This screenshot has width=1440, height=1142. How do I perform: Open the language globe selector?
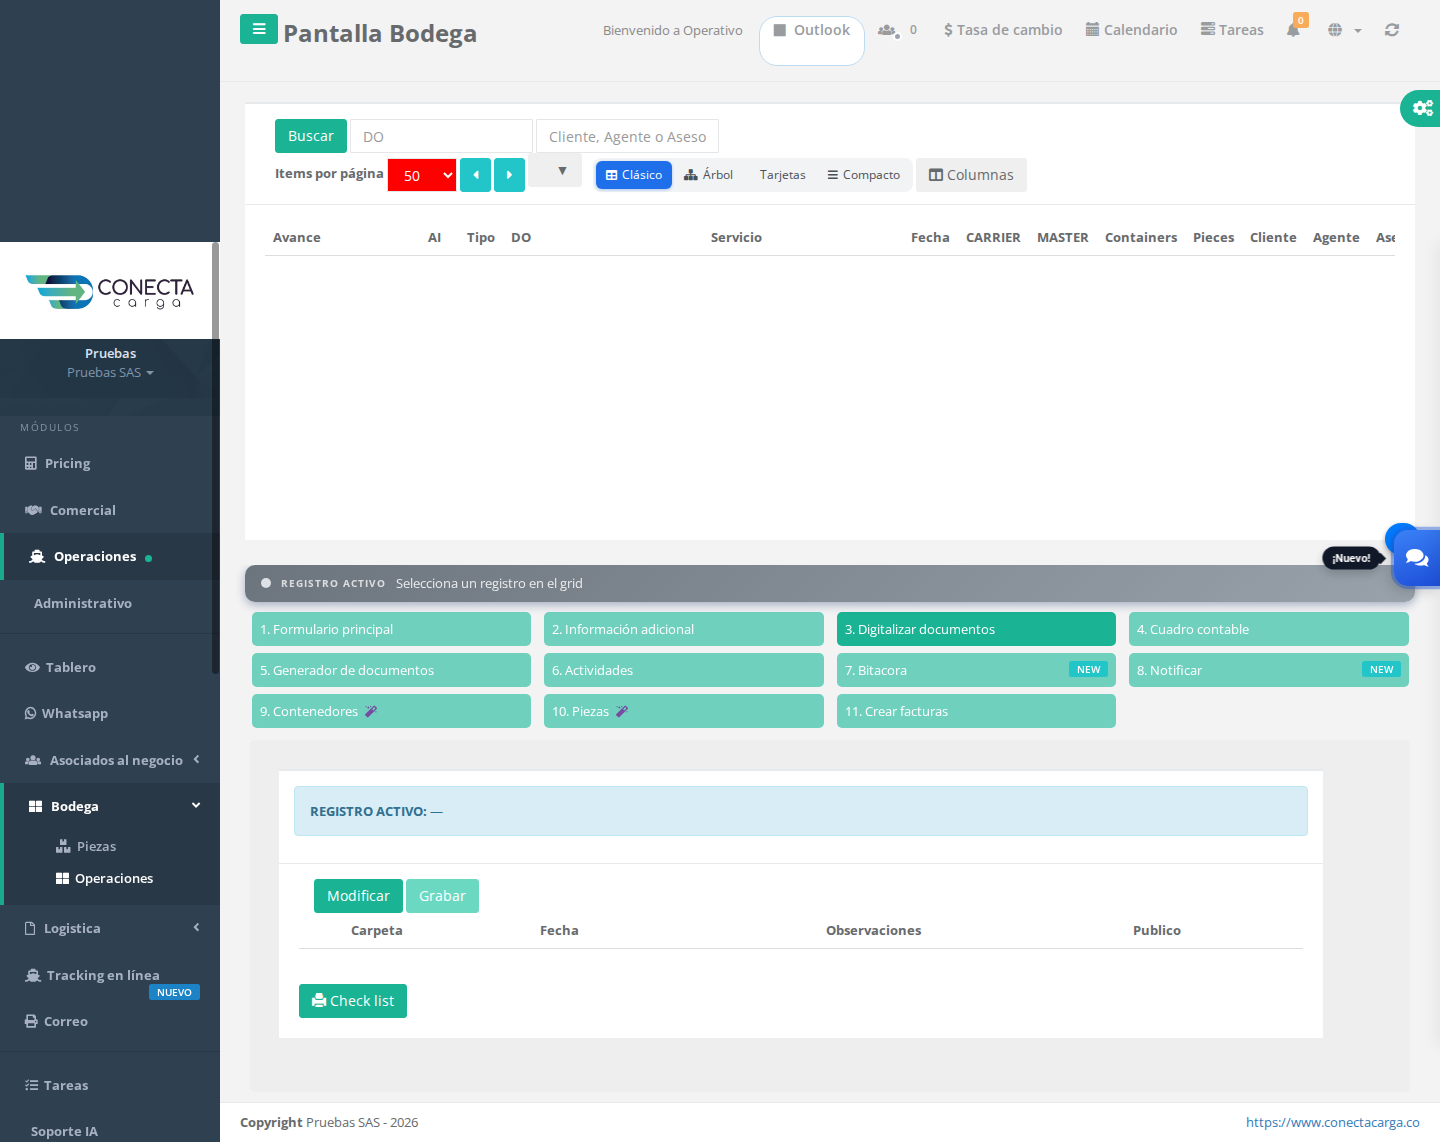click(x=1344, y=30)
